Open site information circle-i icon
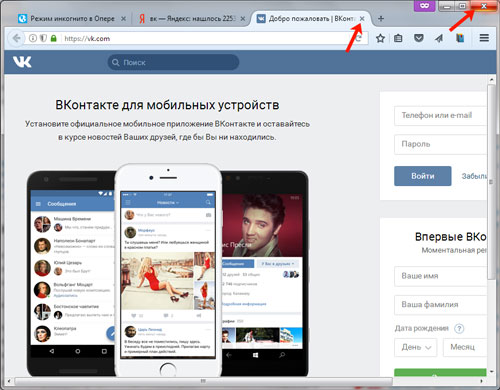The height and width of the screenshot is (390, 500). point(33,38)
